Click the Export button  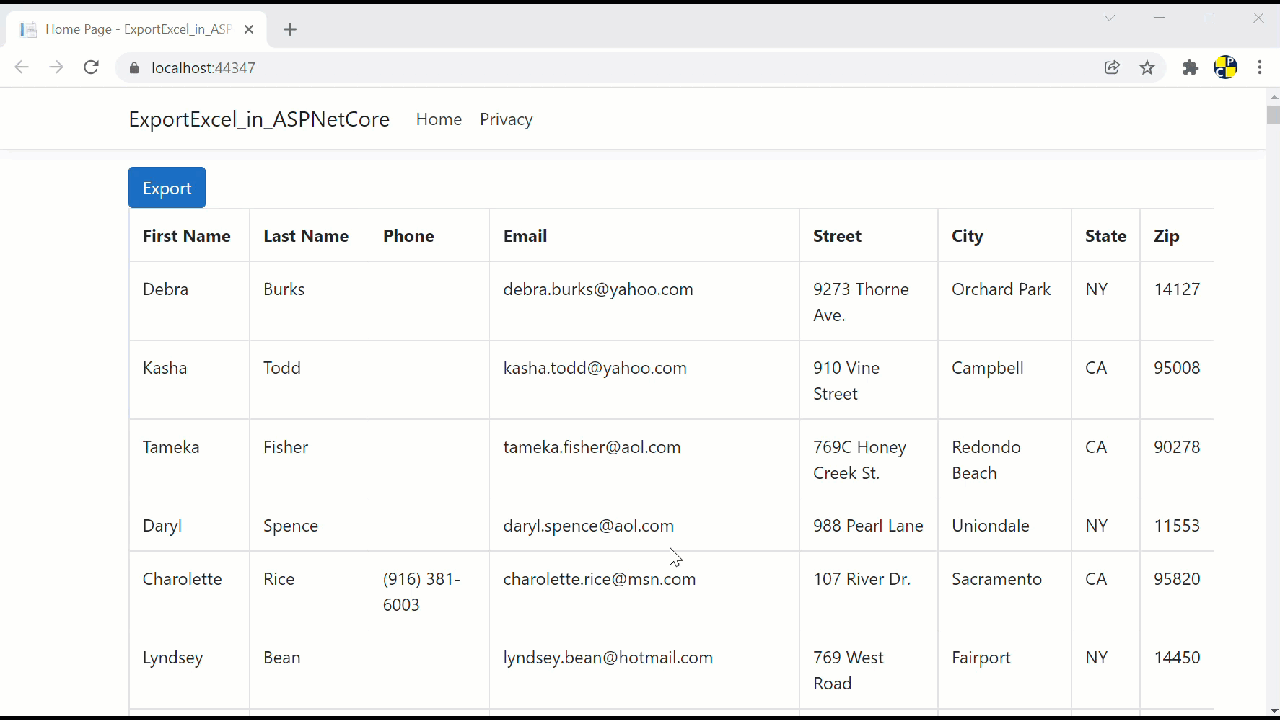(x=167, y=188)
